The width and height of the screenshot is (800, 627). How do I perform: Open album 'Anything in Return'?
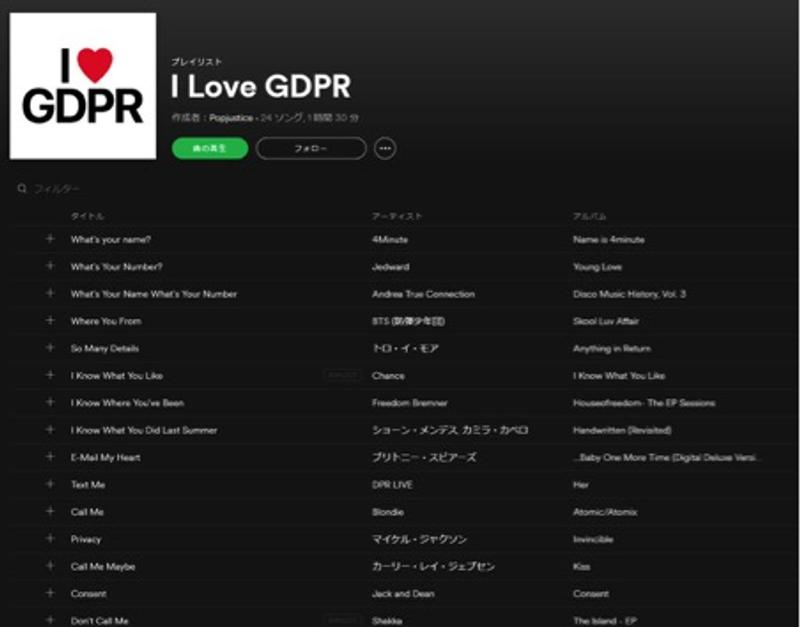coord(612,349)
